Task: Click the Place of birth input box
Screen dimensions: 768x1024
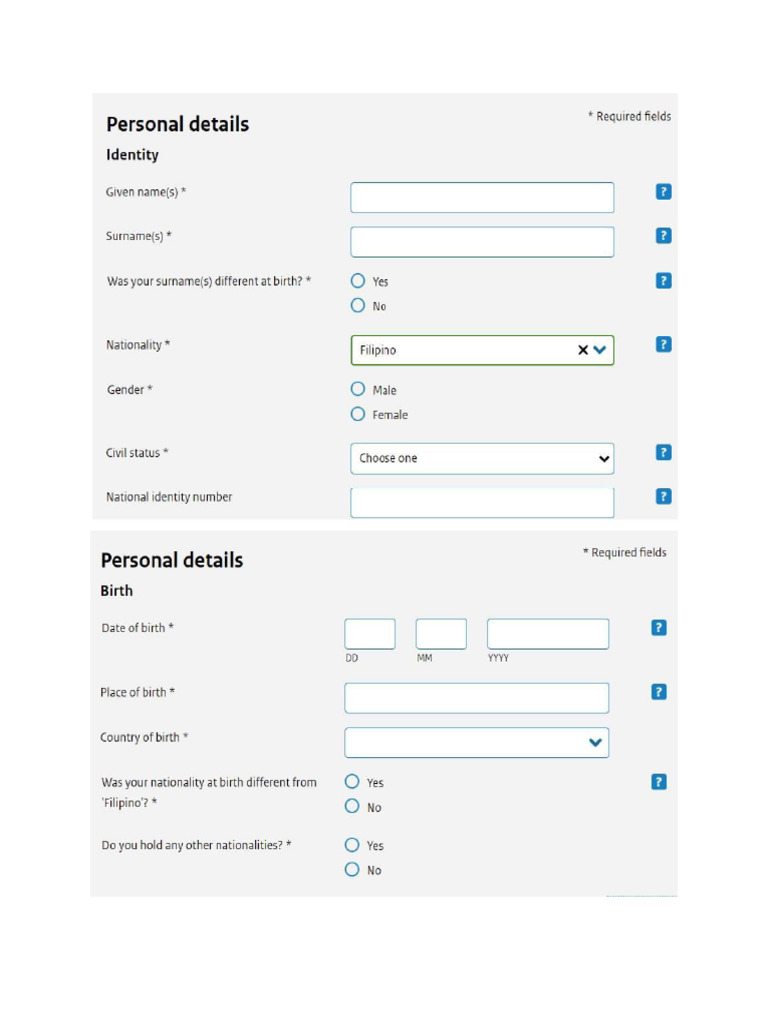Action: pyautogui.click(x=476, y=698)
